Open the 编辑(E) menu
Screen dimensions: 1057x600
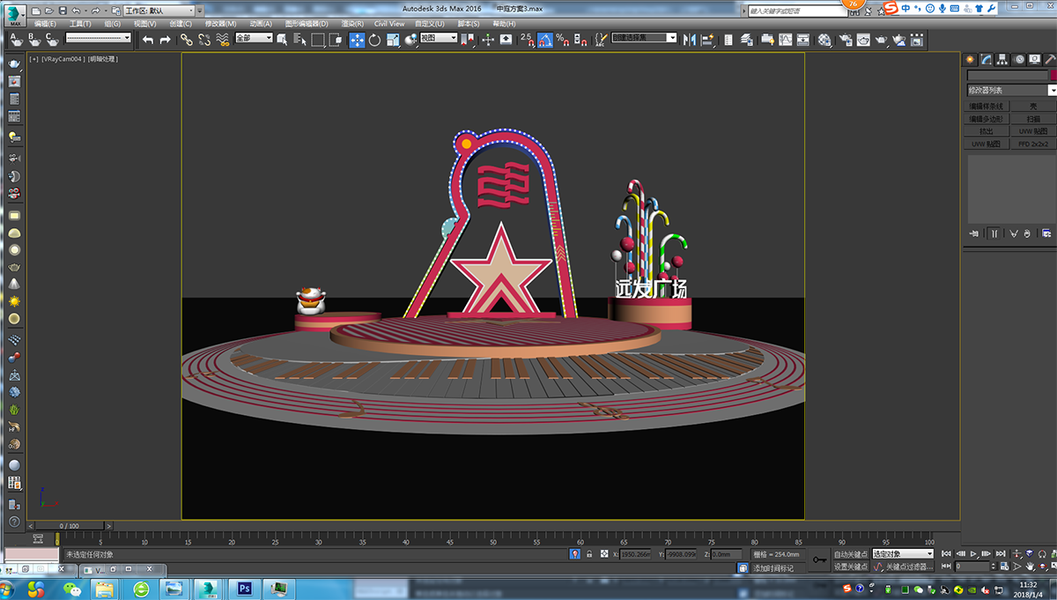[x=46, y=24]
